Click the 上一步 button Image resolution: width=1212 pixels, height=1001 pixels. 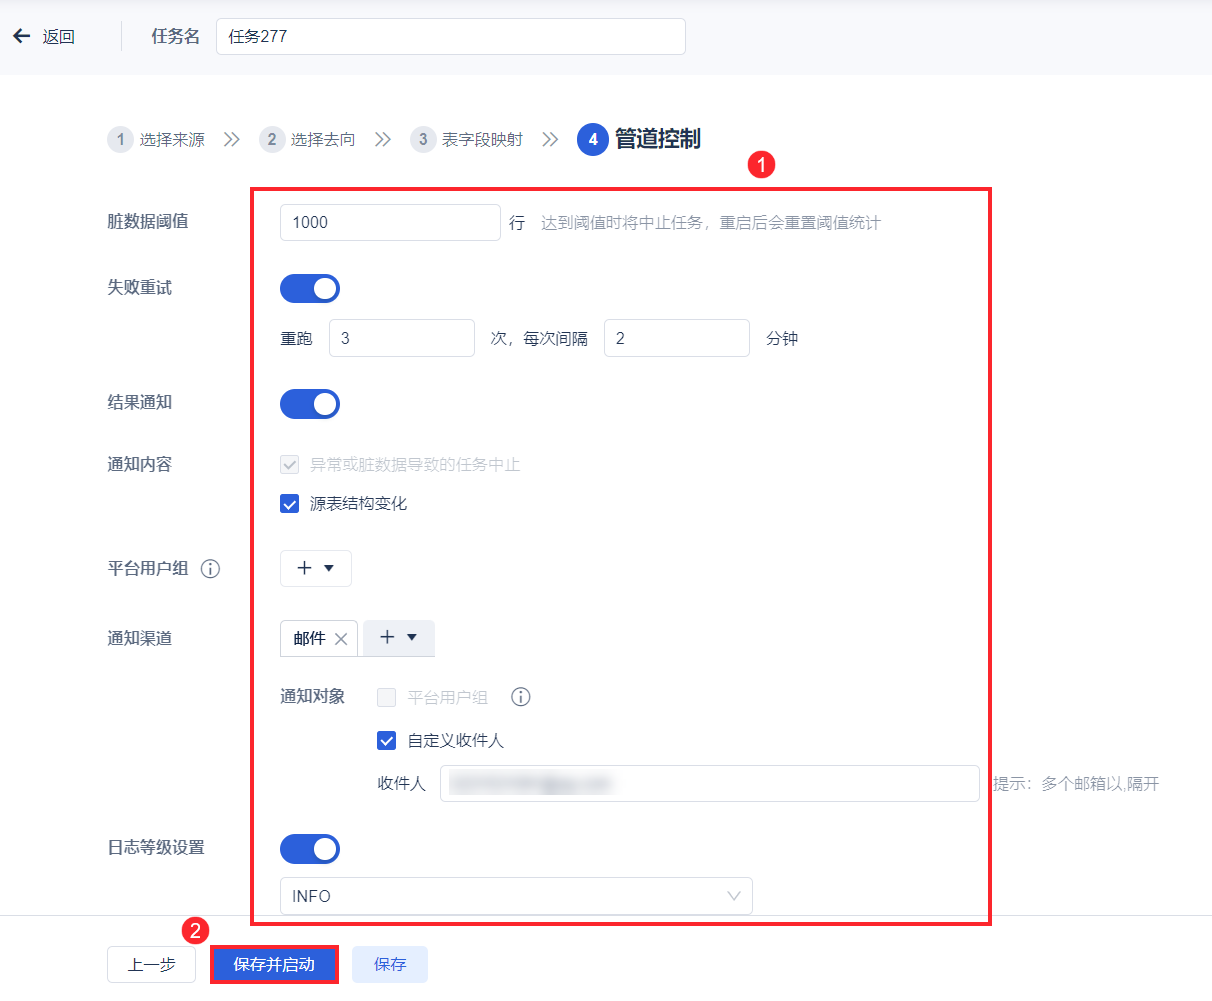tap(152, 965)
